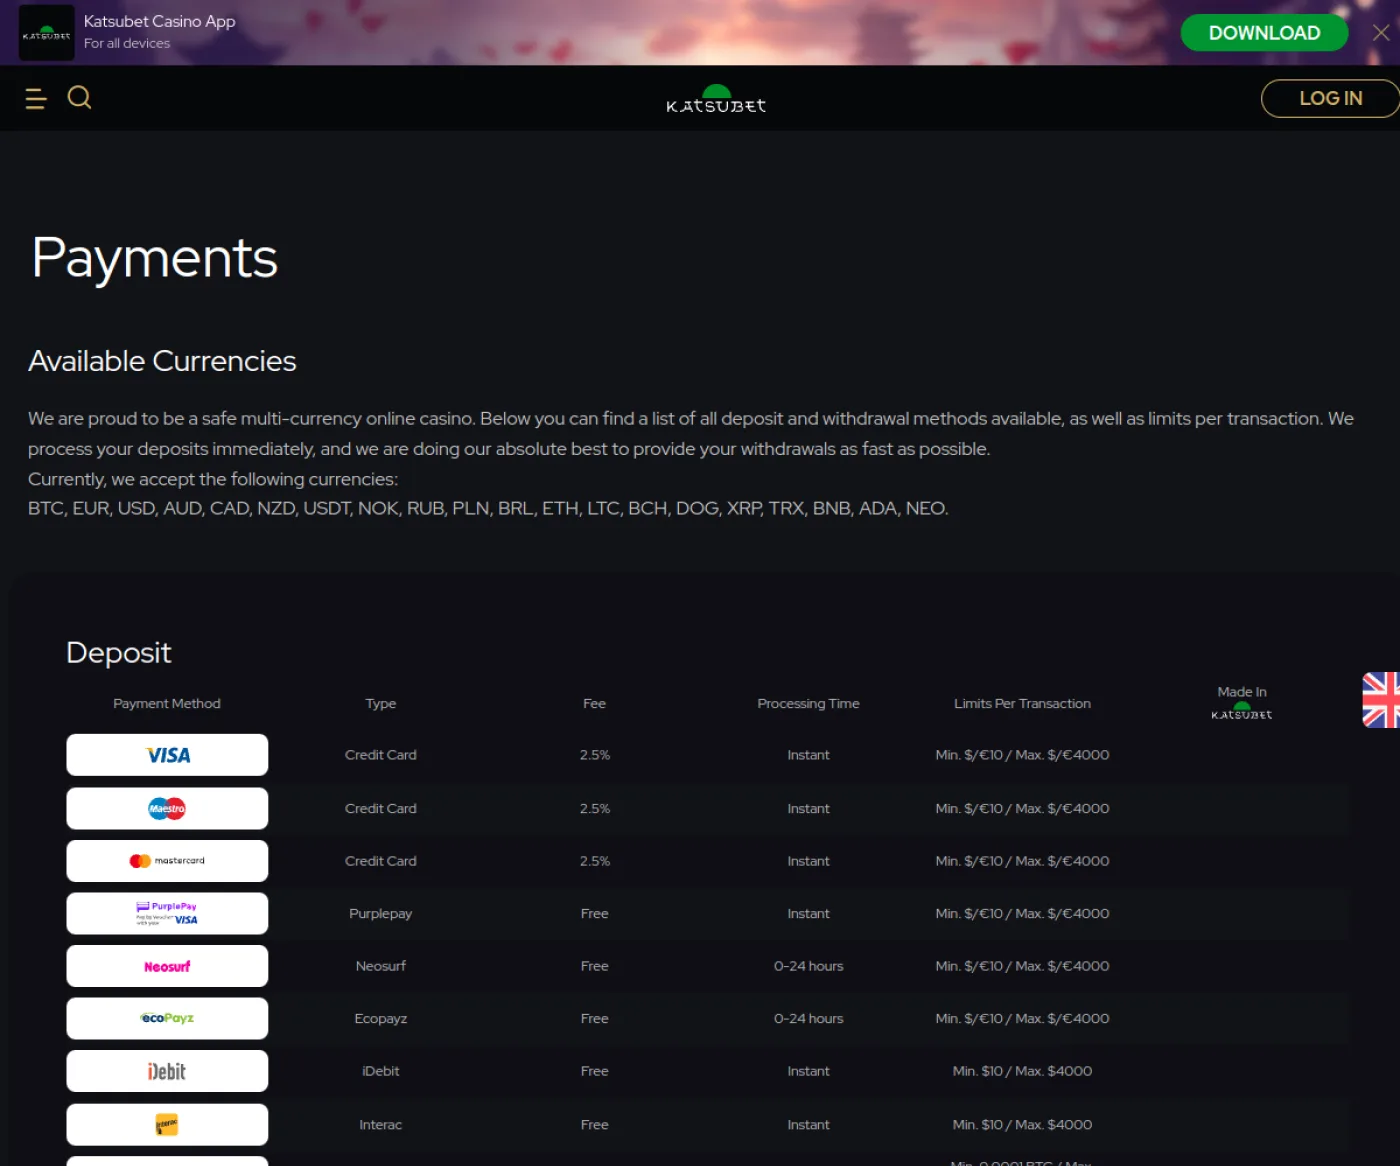Click the Payments page heading
Screen dimensions: 1400x1166
point(154,258)
